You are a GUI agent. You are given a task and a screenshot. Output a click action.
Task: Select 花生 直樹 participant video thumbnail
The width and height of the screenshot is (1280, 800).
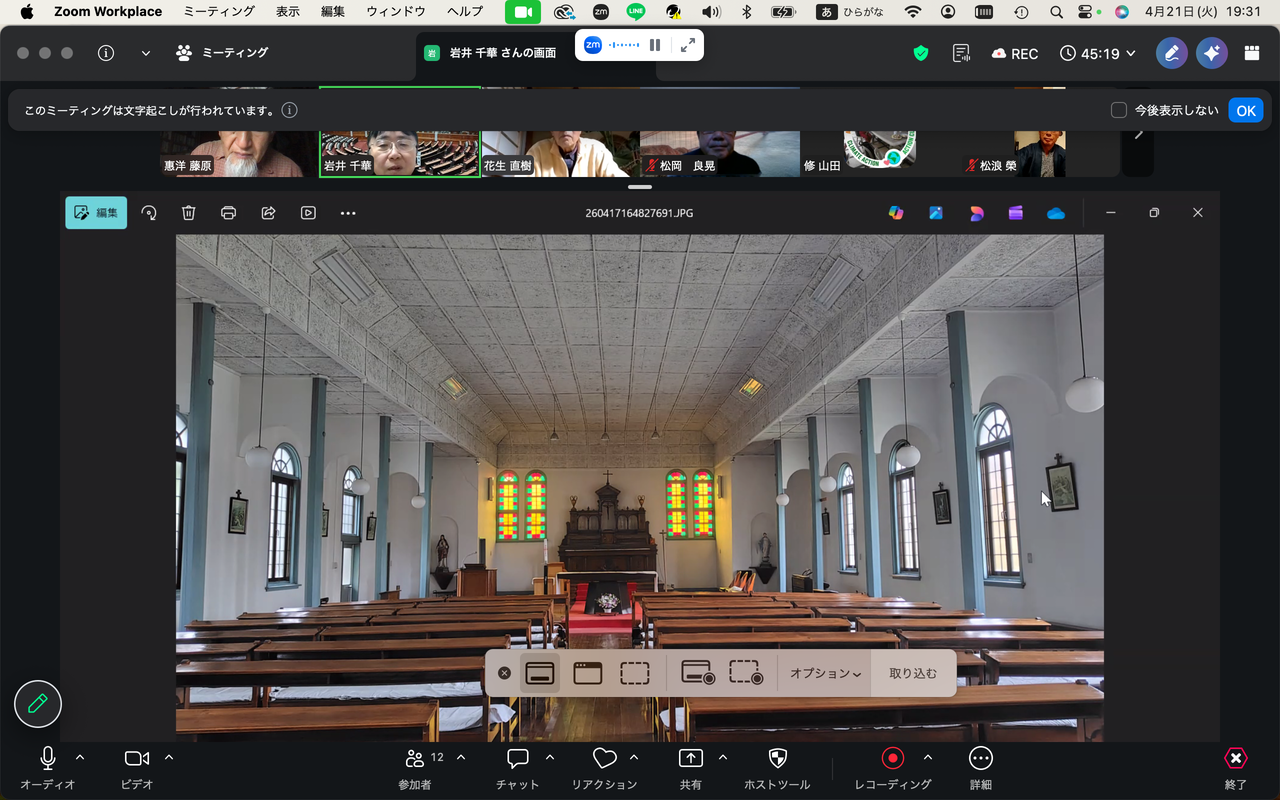(560, 153)
